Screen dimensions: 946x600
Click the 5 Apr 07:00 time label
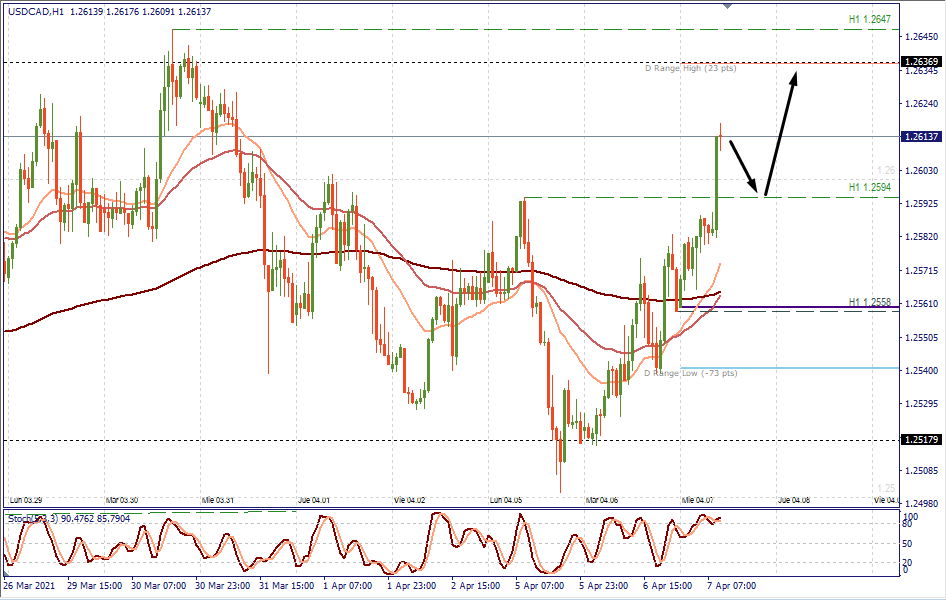pos(539,586)
